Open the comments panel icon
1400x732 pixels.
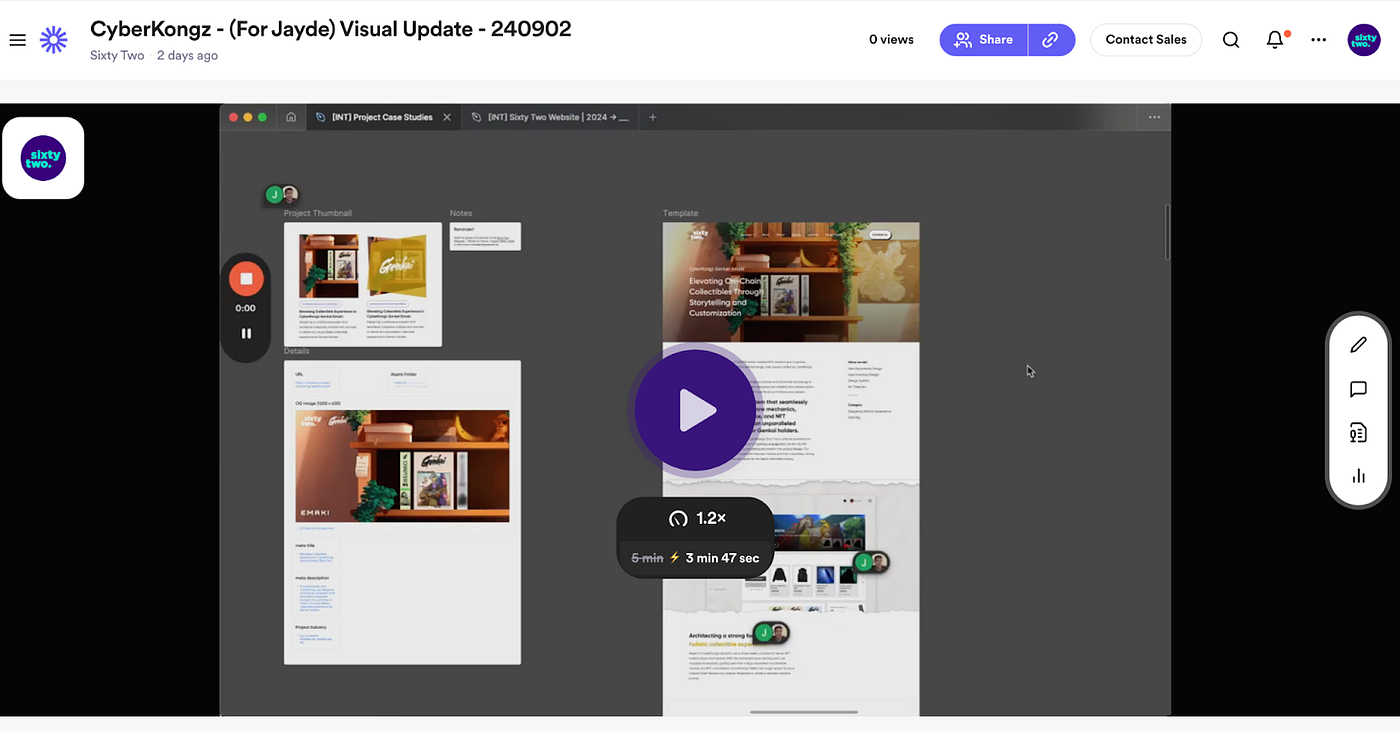point(1358,389)
